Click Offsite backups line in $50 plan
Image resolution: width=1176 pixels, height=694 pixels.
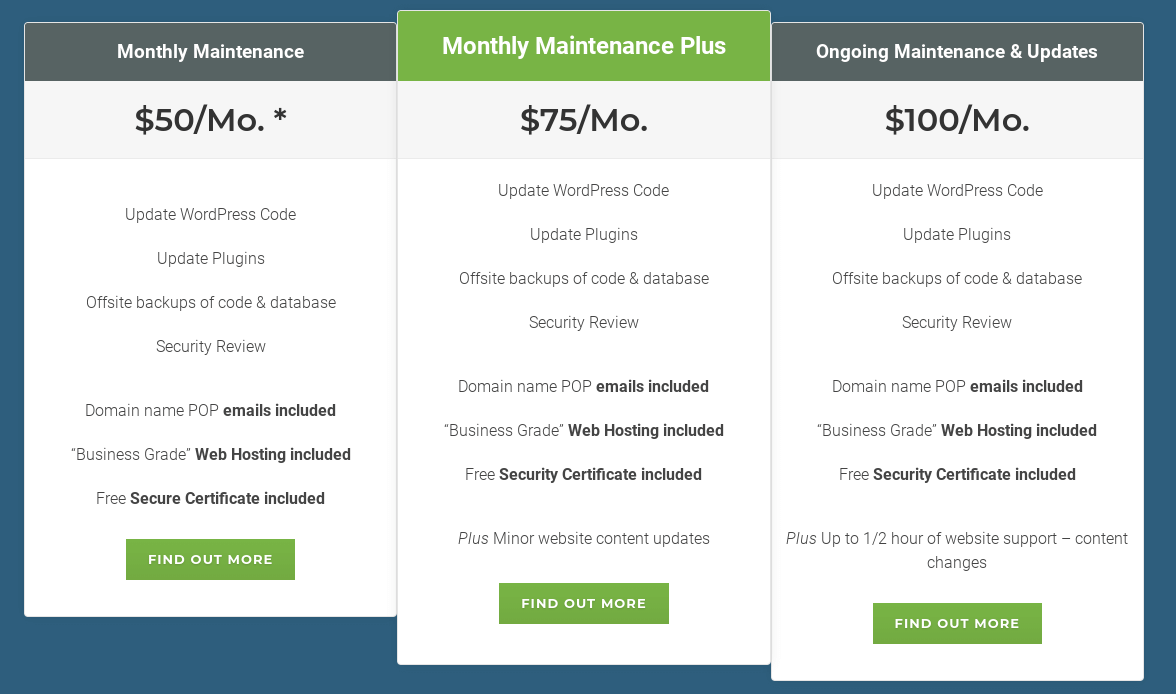[210, 302]
